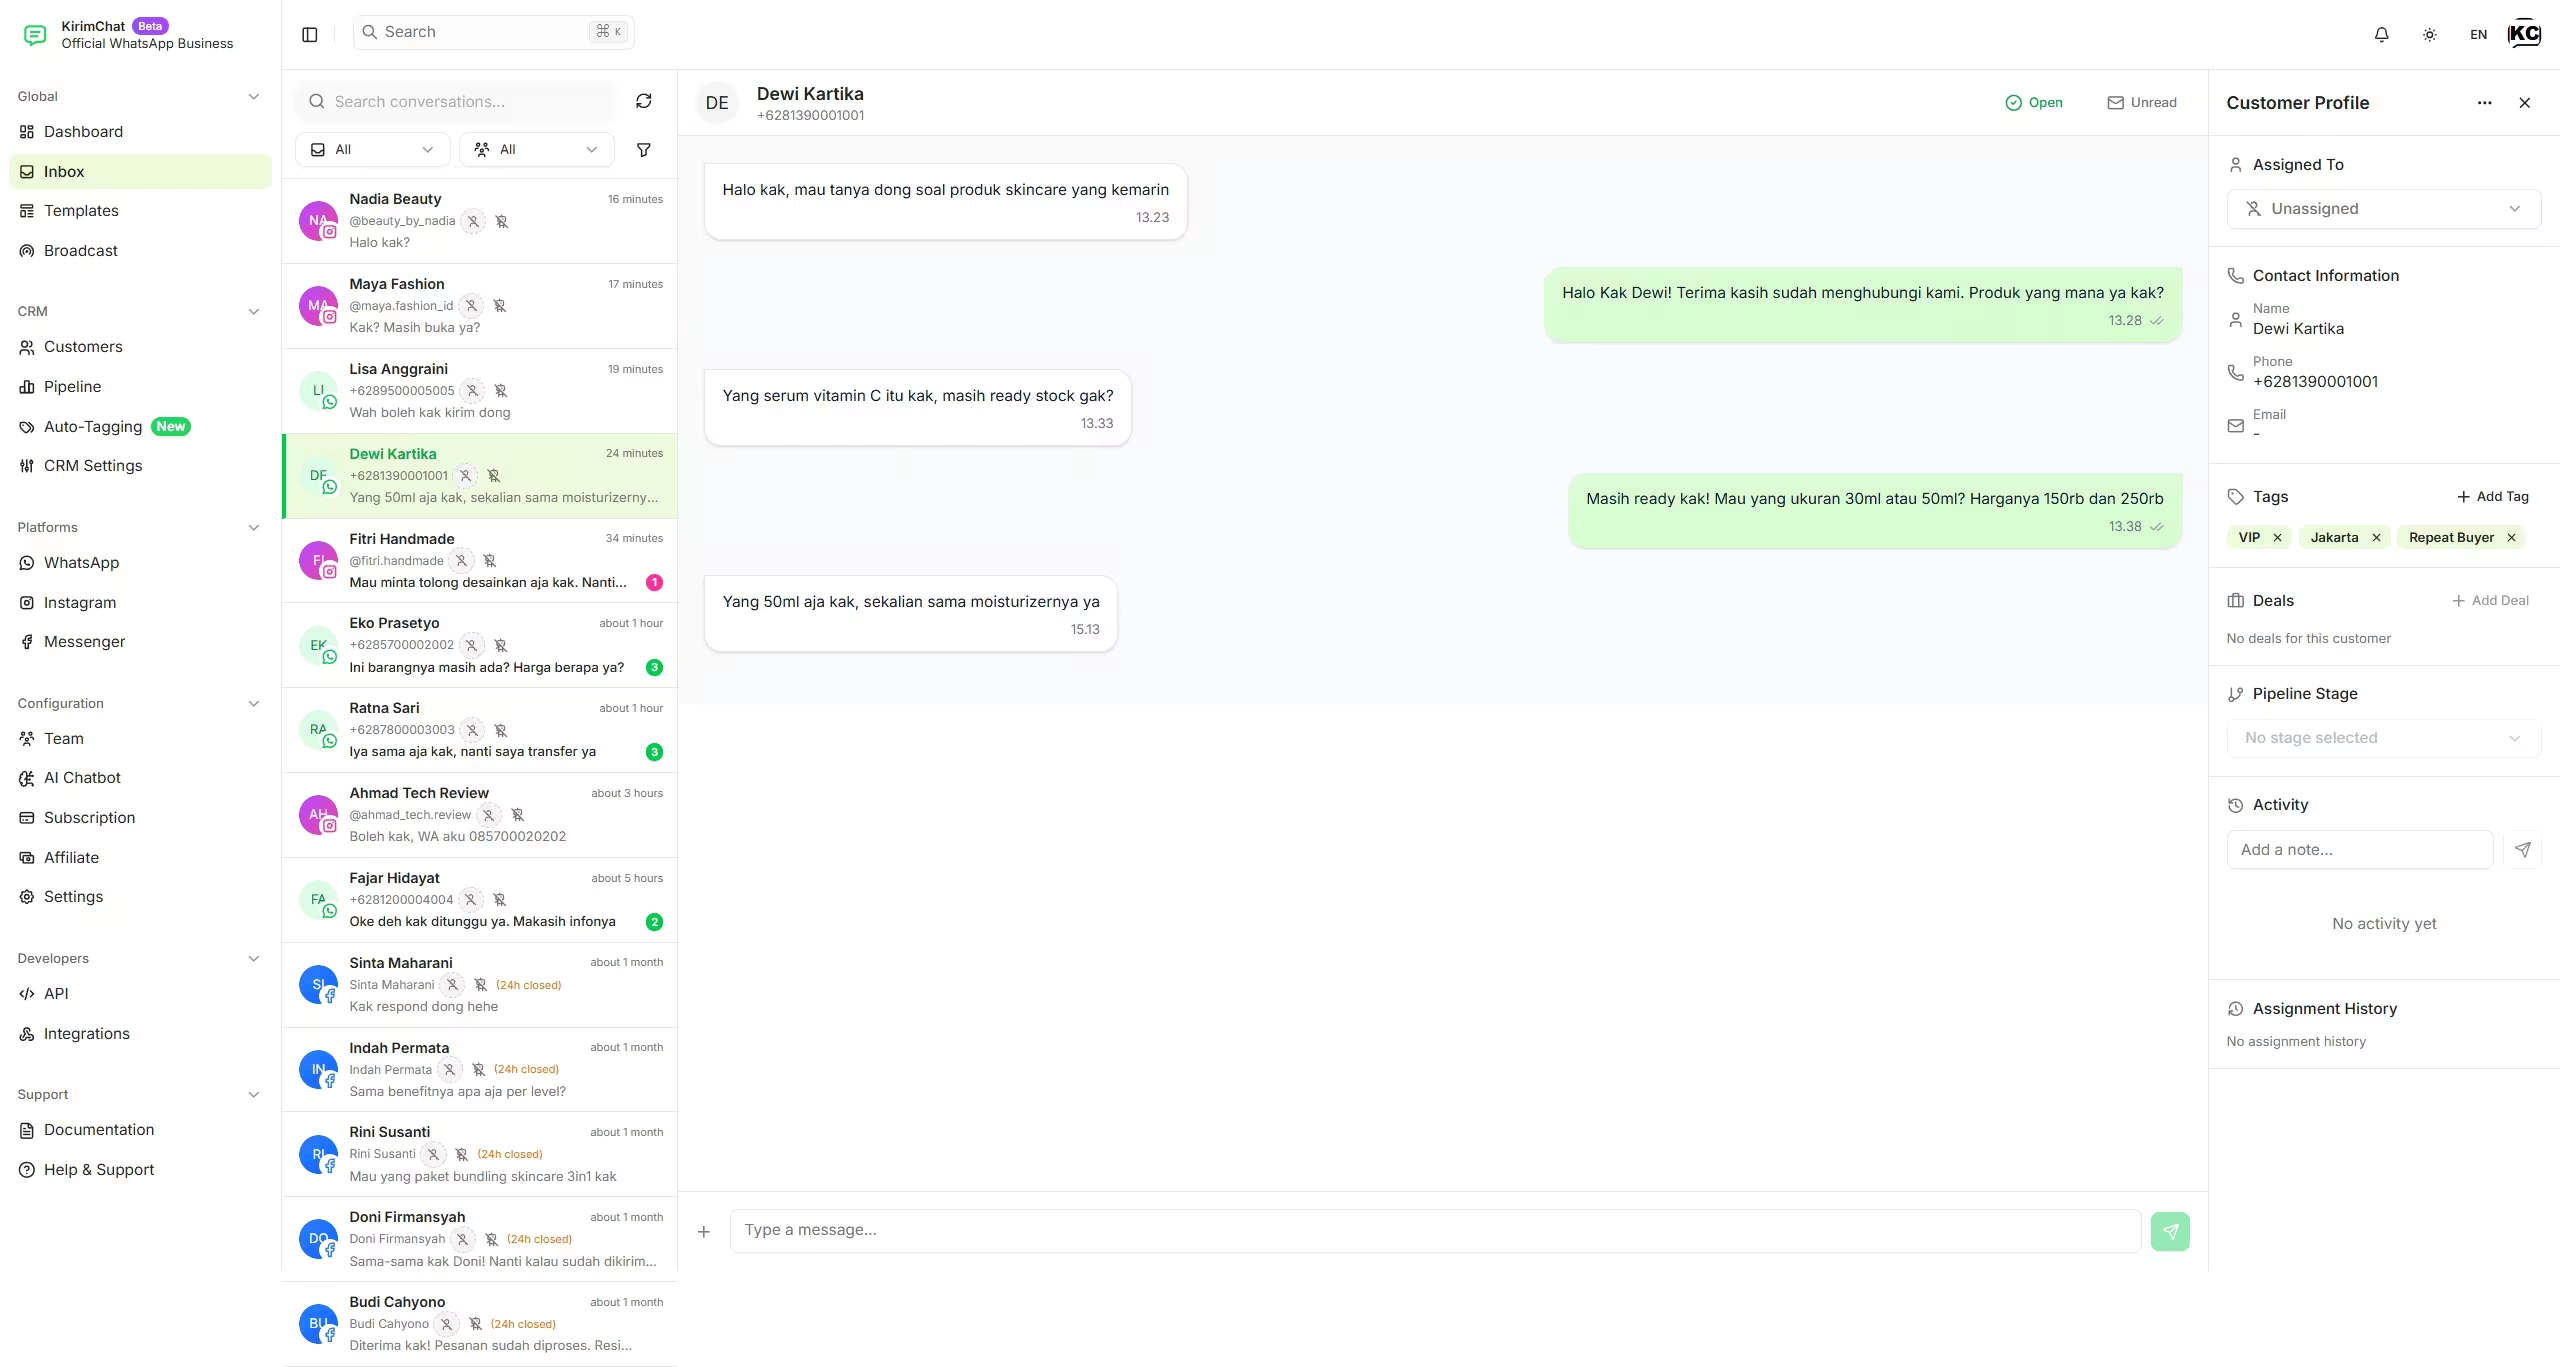This screenshot has width=2560, height=1367.
Task: Open the 'No stage selected' pipeline dropdown
Action: 2383,737
